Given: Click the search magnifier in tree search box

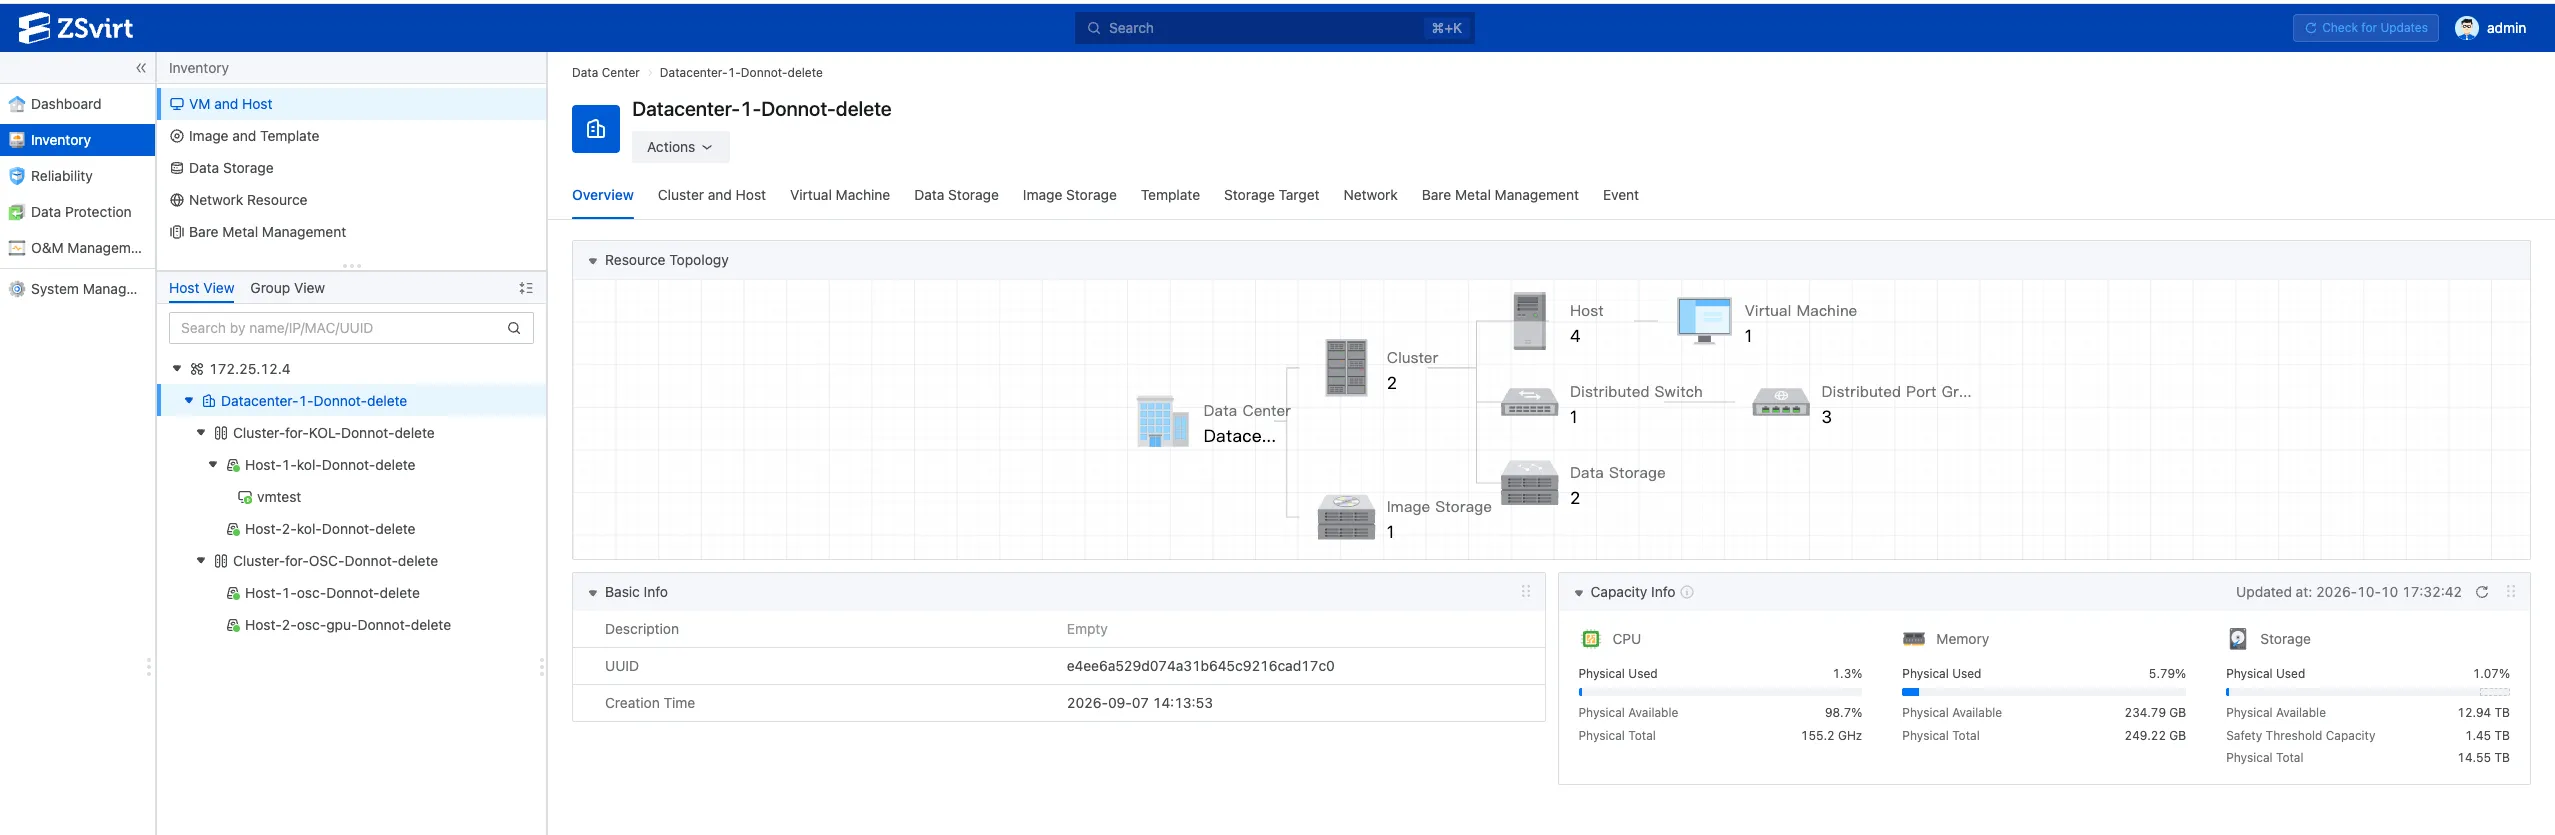Looking at the screenshot, I should (x=514, y=328).
